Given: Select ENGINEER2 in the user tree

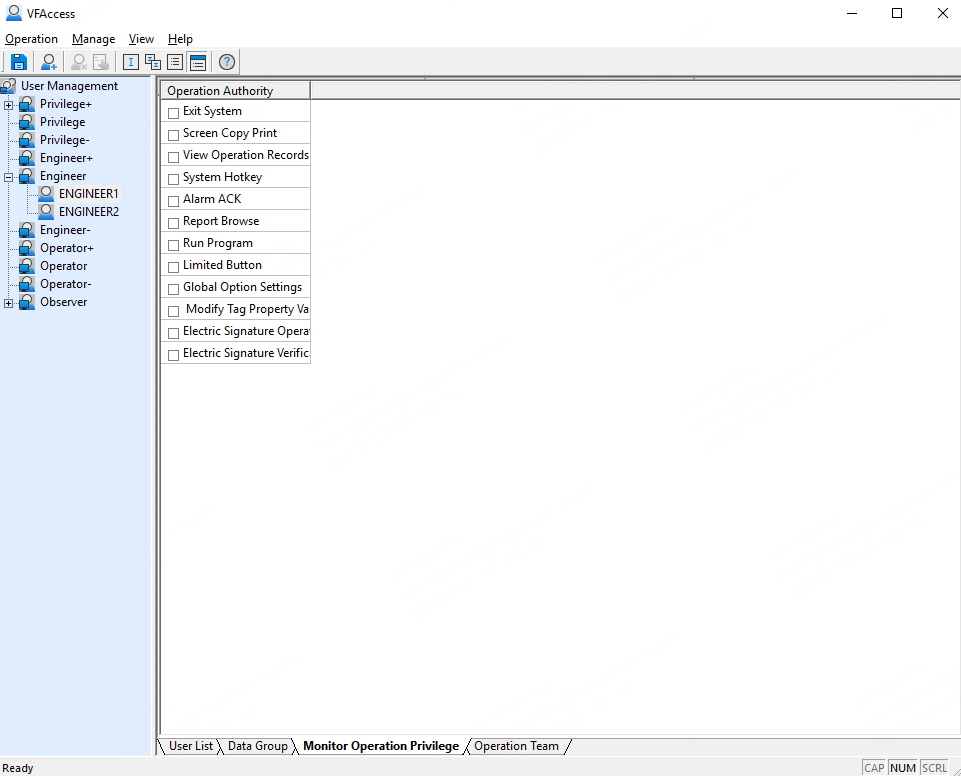Looking at the screenshot, I should (88, 212).
